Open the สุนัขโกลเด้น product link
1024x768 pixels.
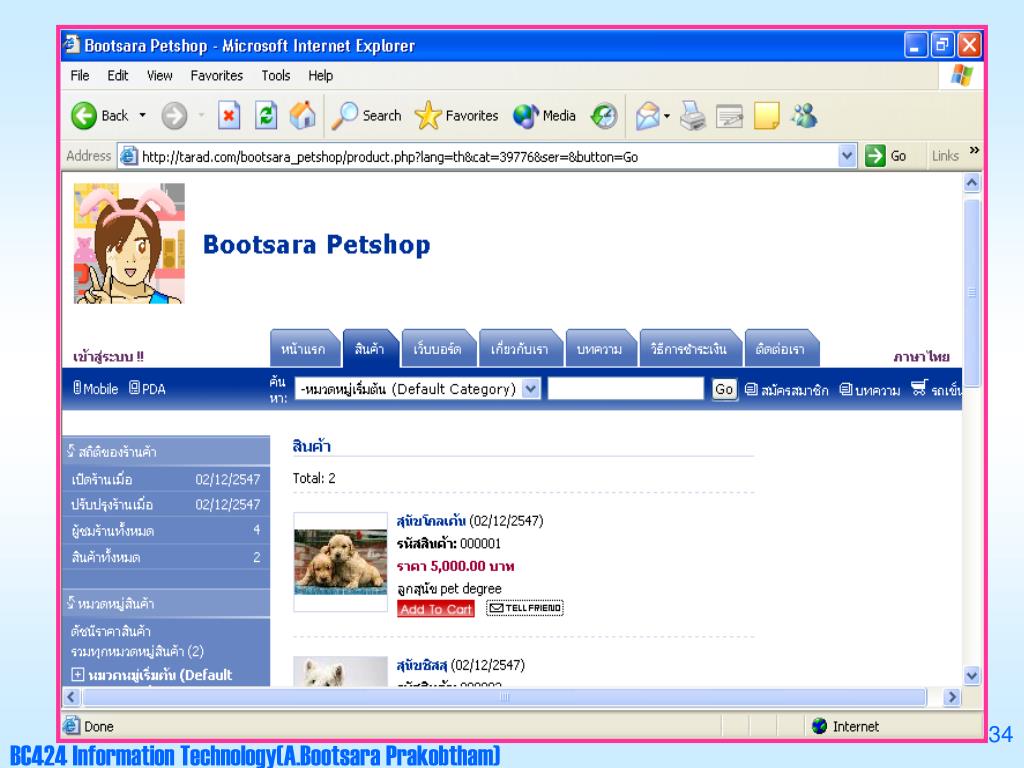point(431,520)
